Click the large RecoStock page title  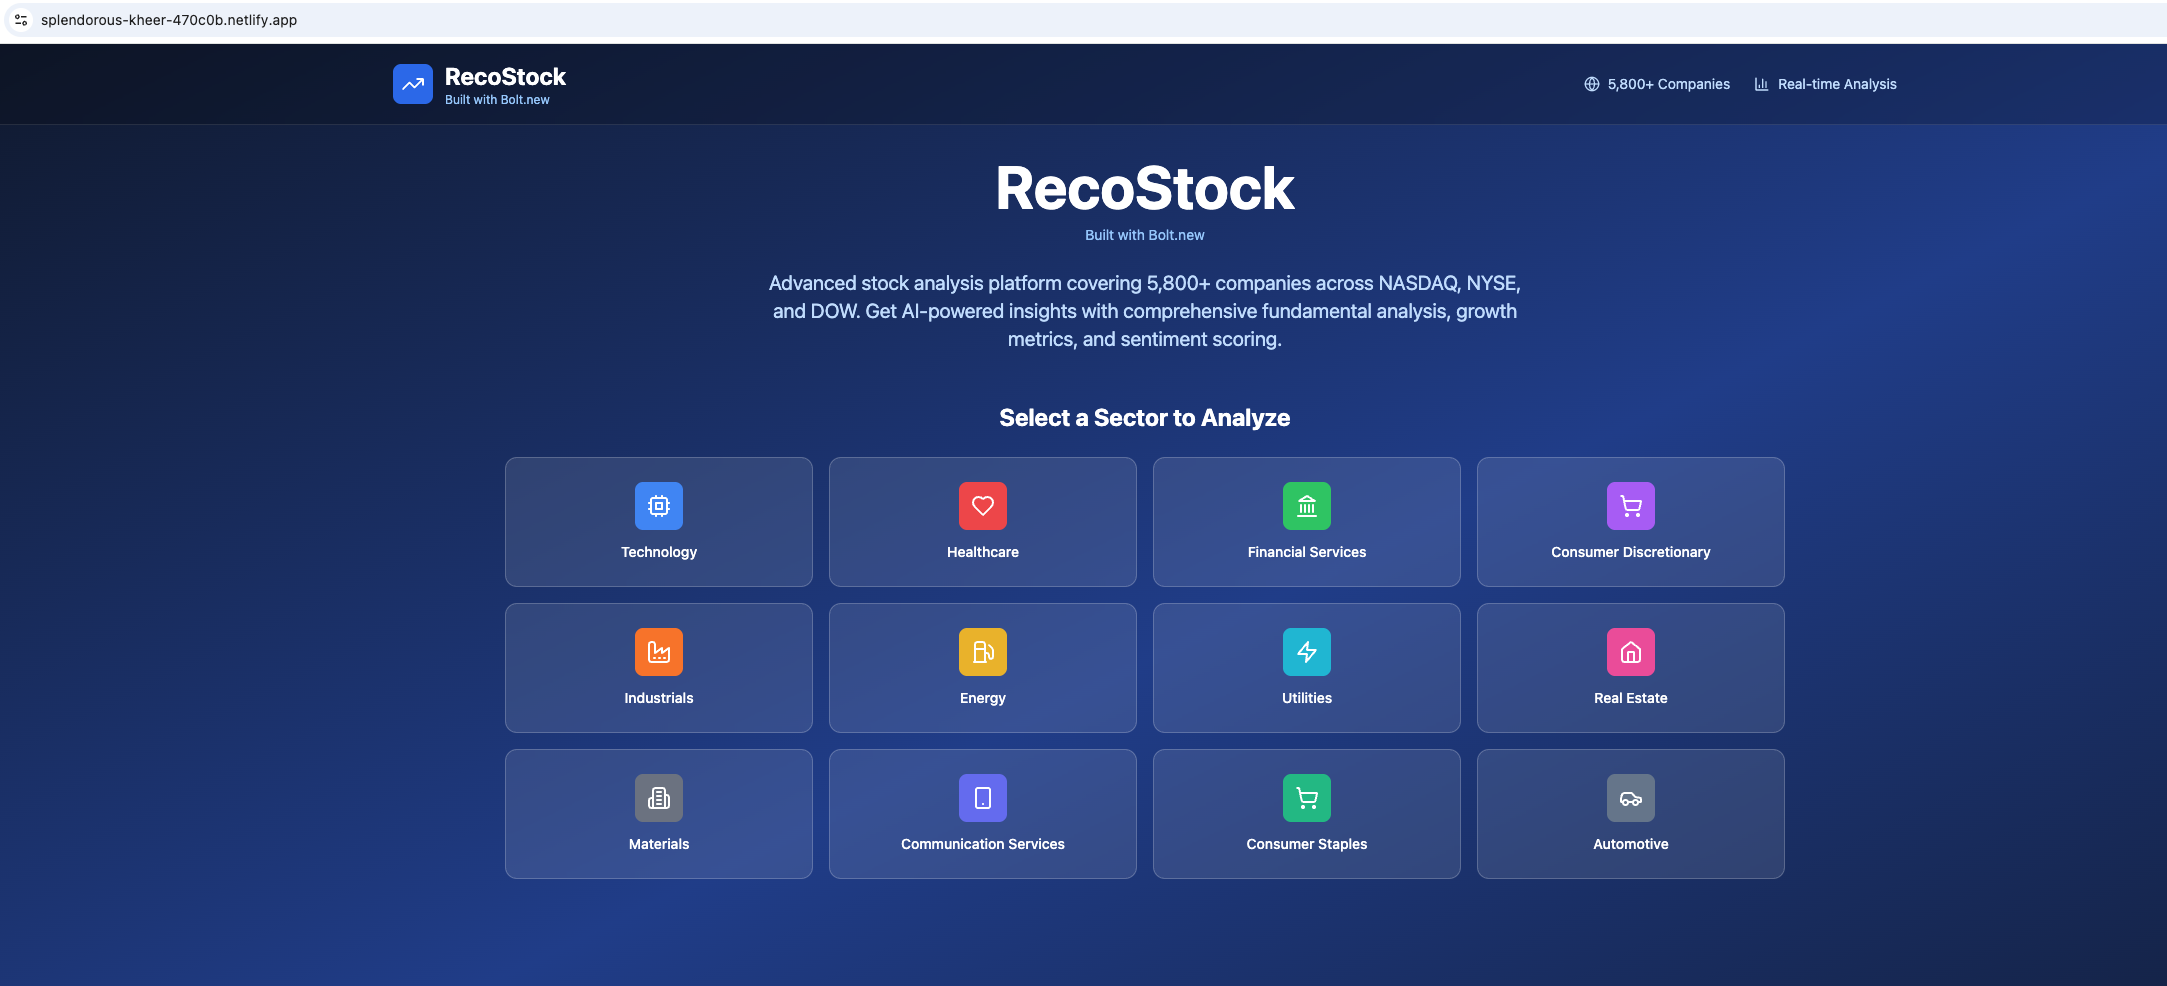pyautogui.click(x=1145, y=188)
